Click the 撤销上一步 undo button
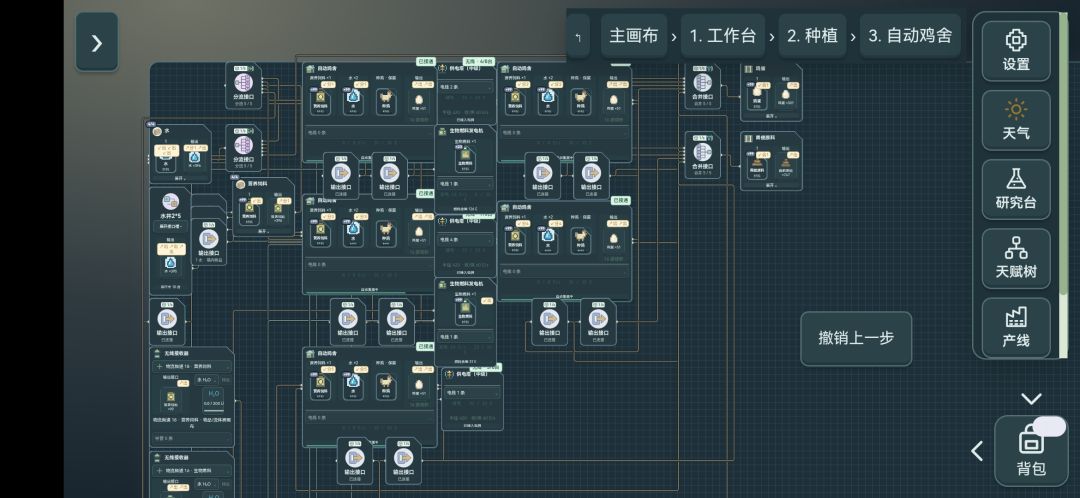Screen dimensions: 1080x498 (x=856, y=338)
